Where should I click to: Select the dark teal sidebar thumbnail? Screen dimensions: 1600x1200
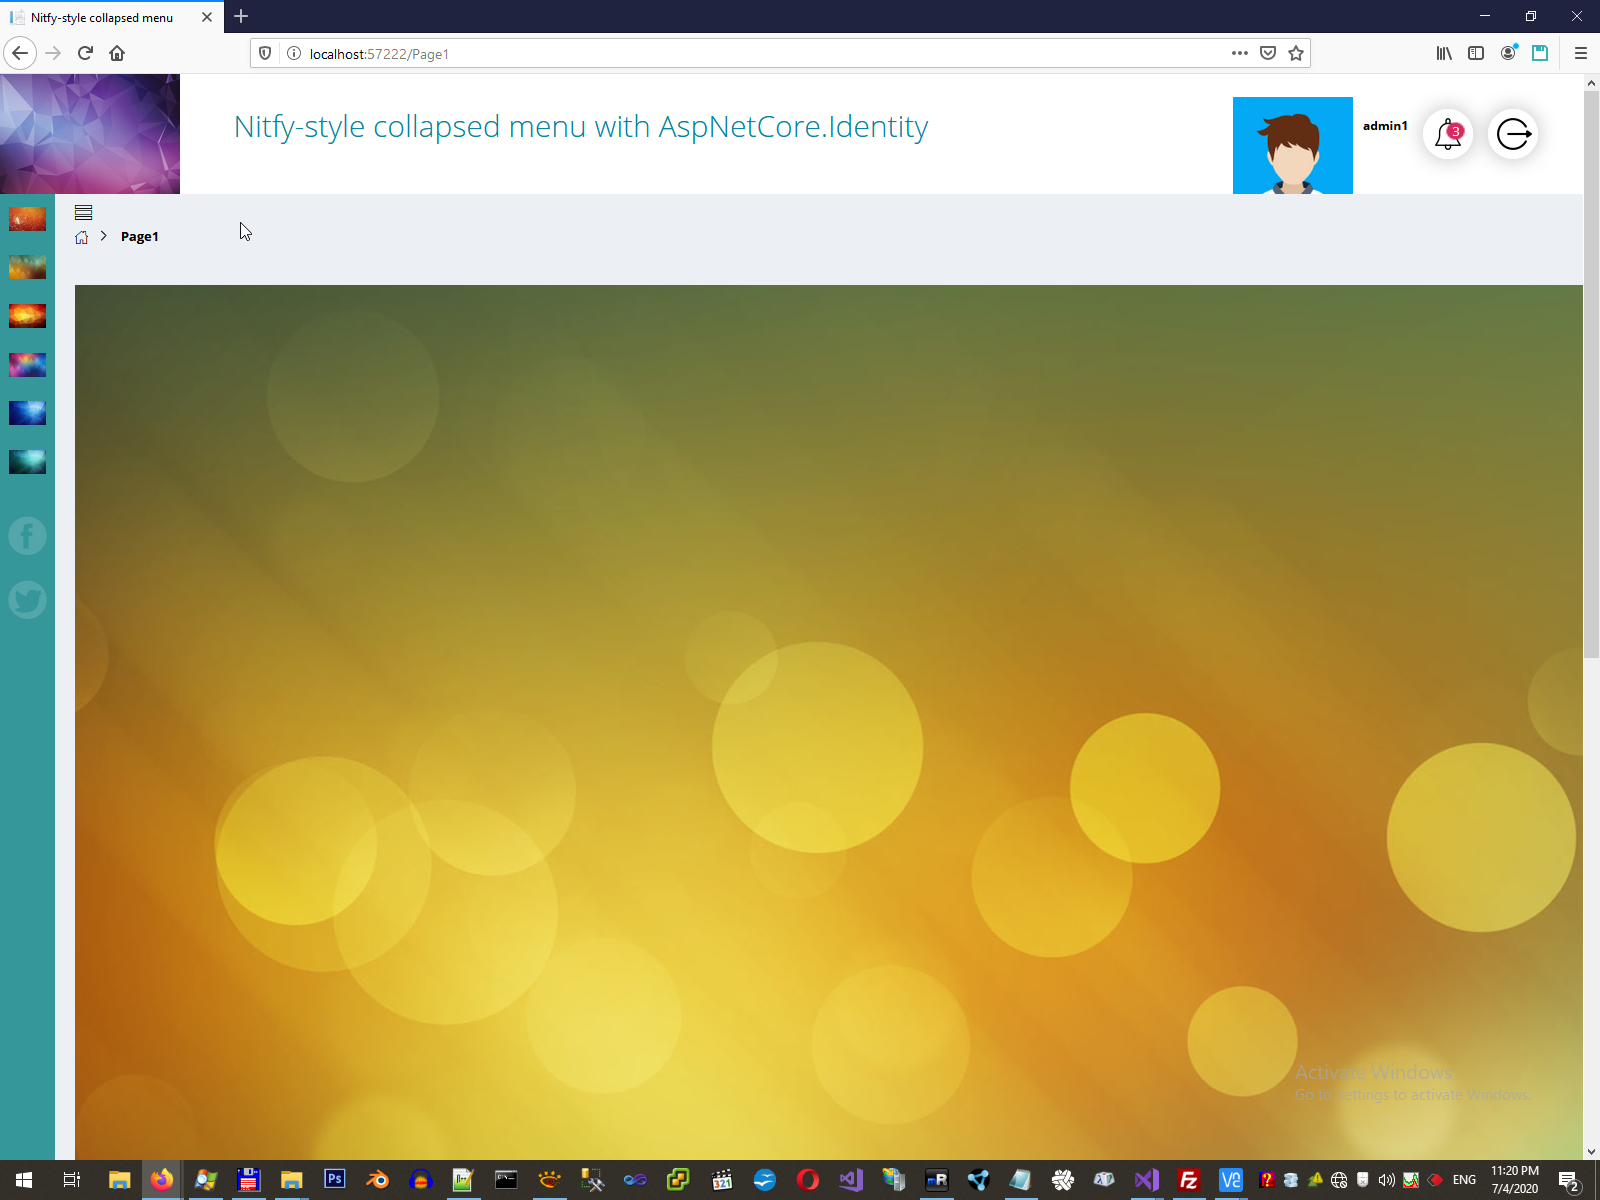coord(27,462)
